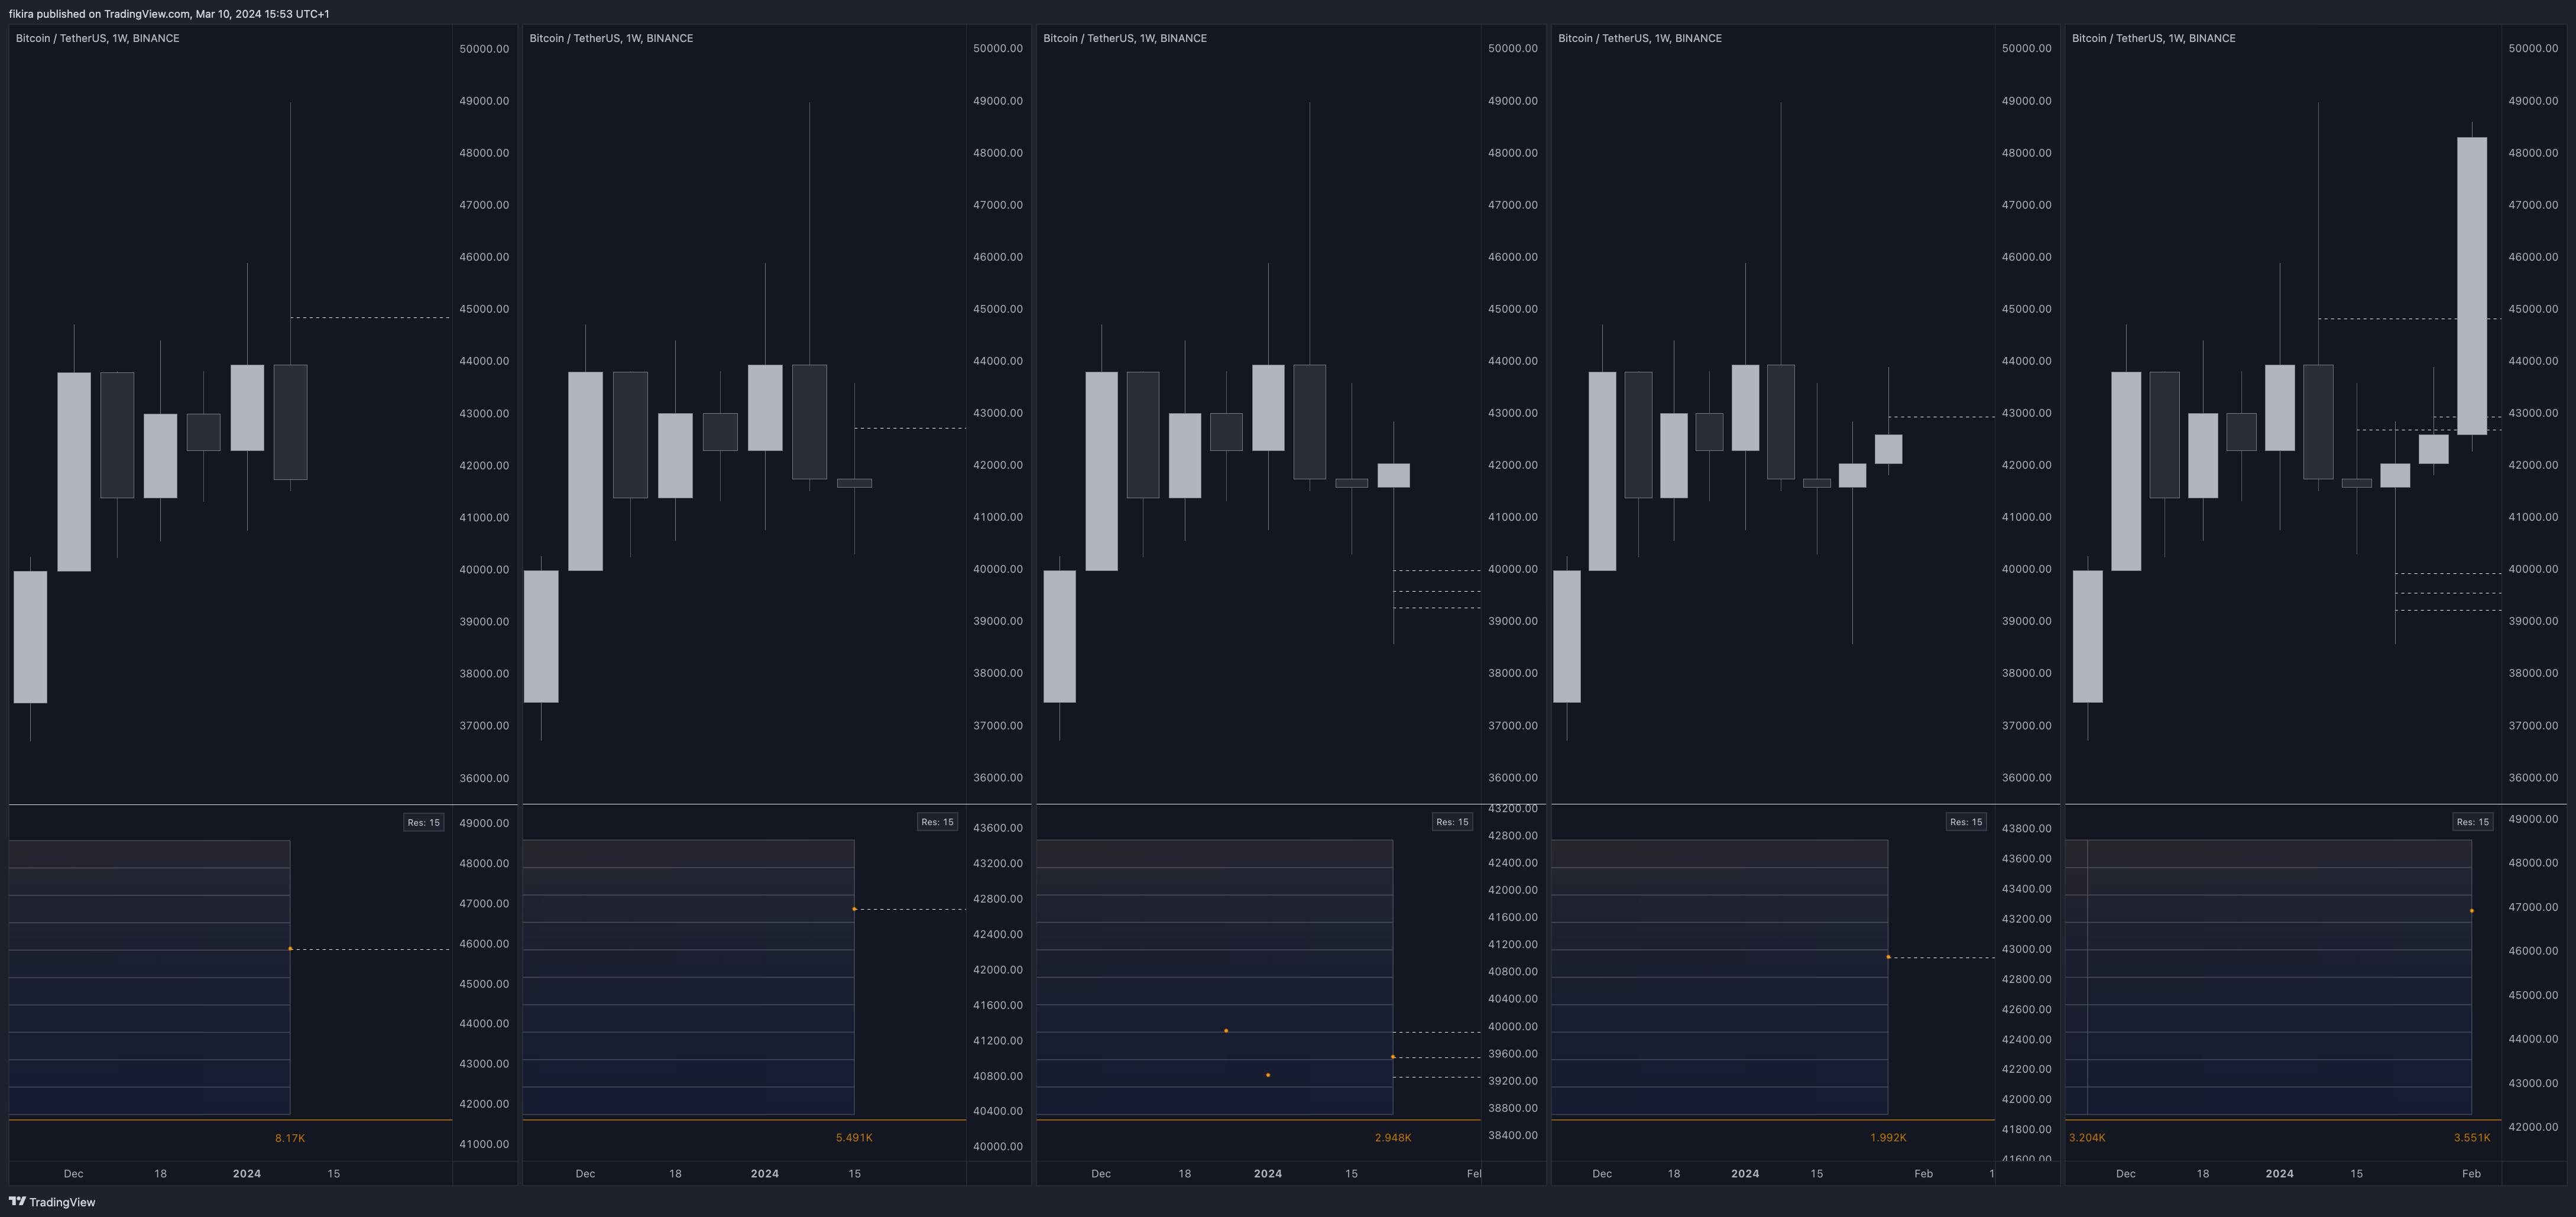Screen dimensions: 2576x1217
Task: Click the 38800.00 price axis label
Action: point(1513,1108)
